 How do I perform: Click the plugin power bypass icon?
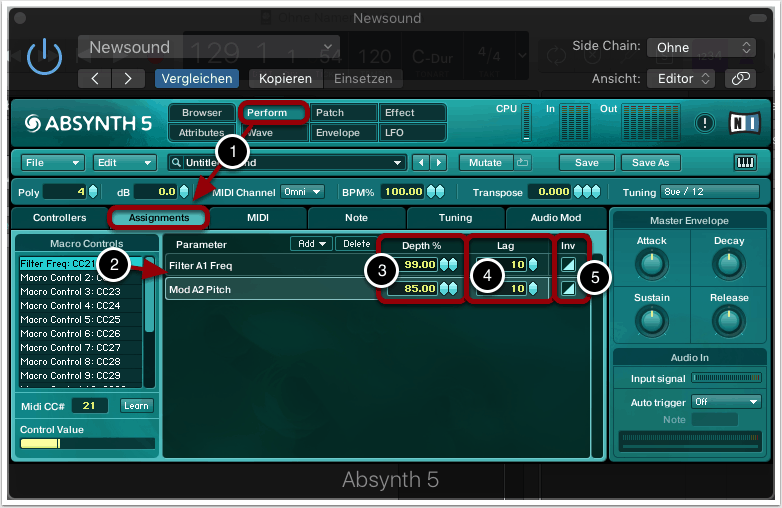[43, 57]
